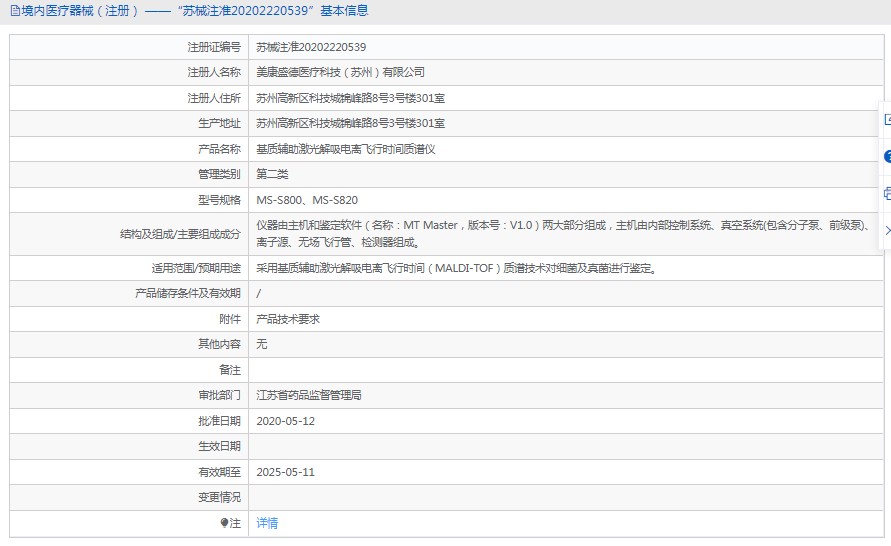This screenshot has height=546, width=891.
Task: Click the 适用范围/预期用途 row label
Action: coord(196,268)
